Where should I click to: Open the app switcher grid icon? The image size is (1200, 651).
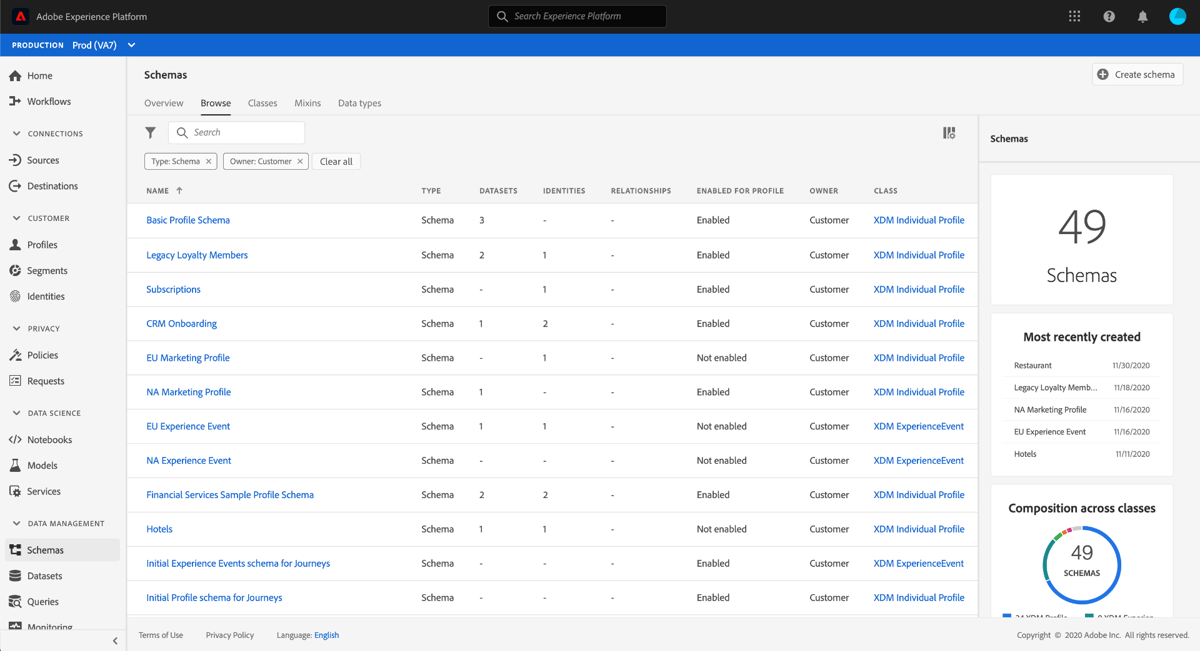coord(1074,15)
